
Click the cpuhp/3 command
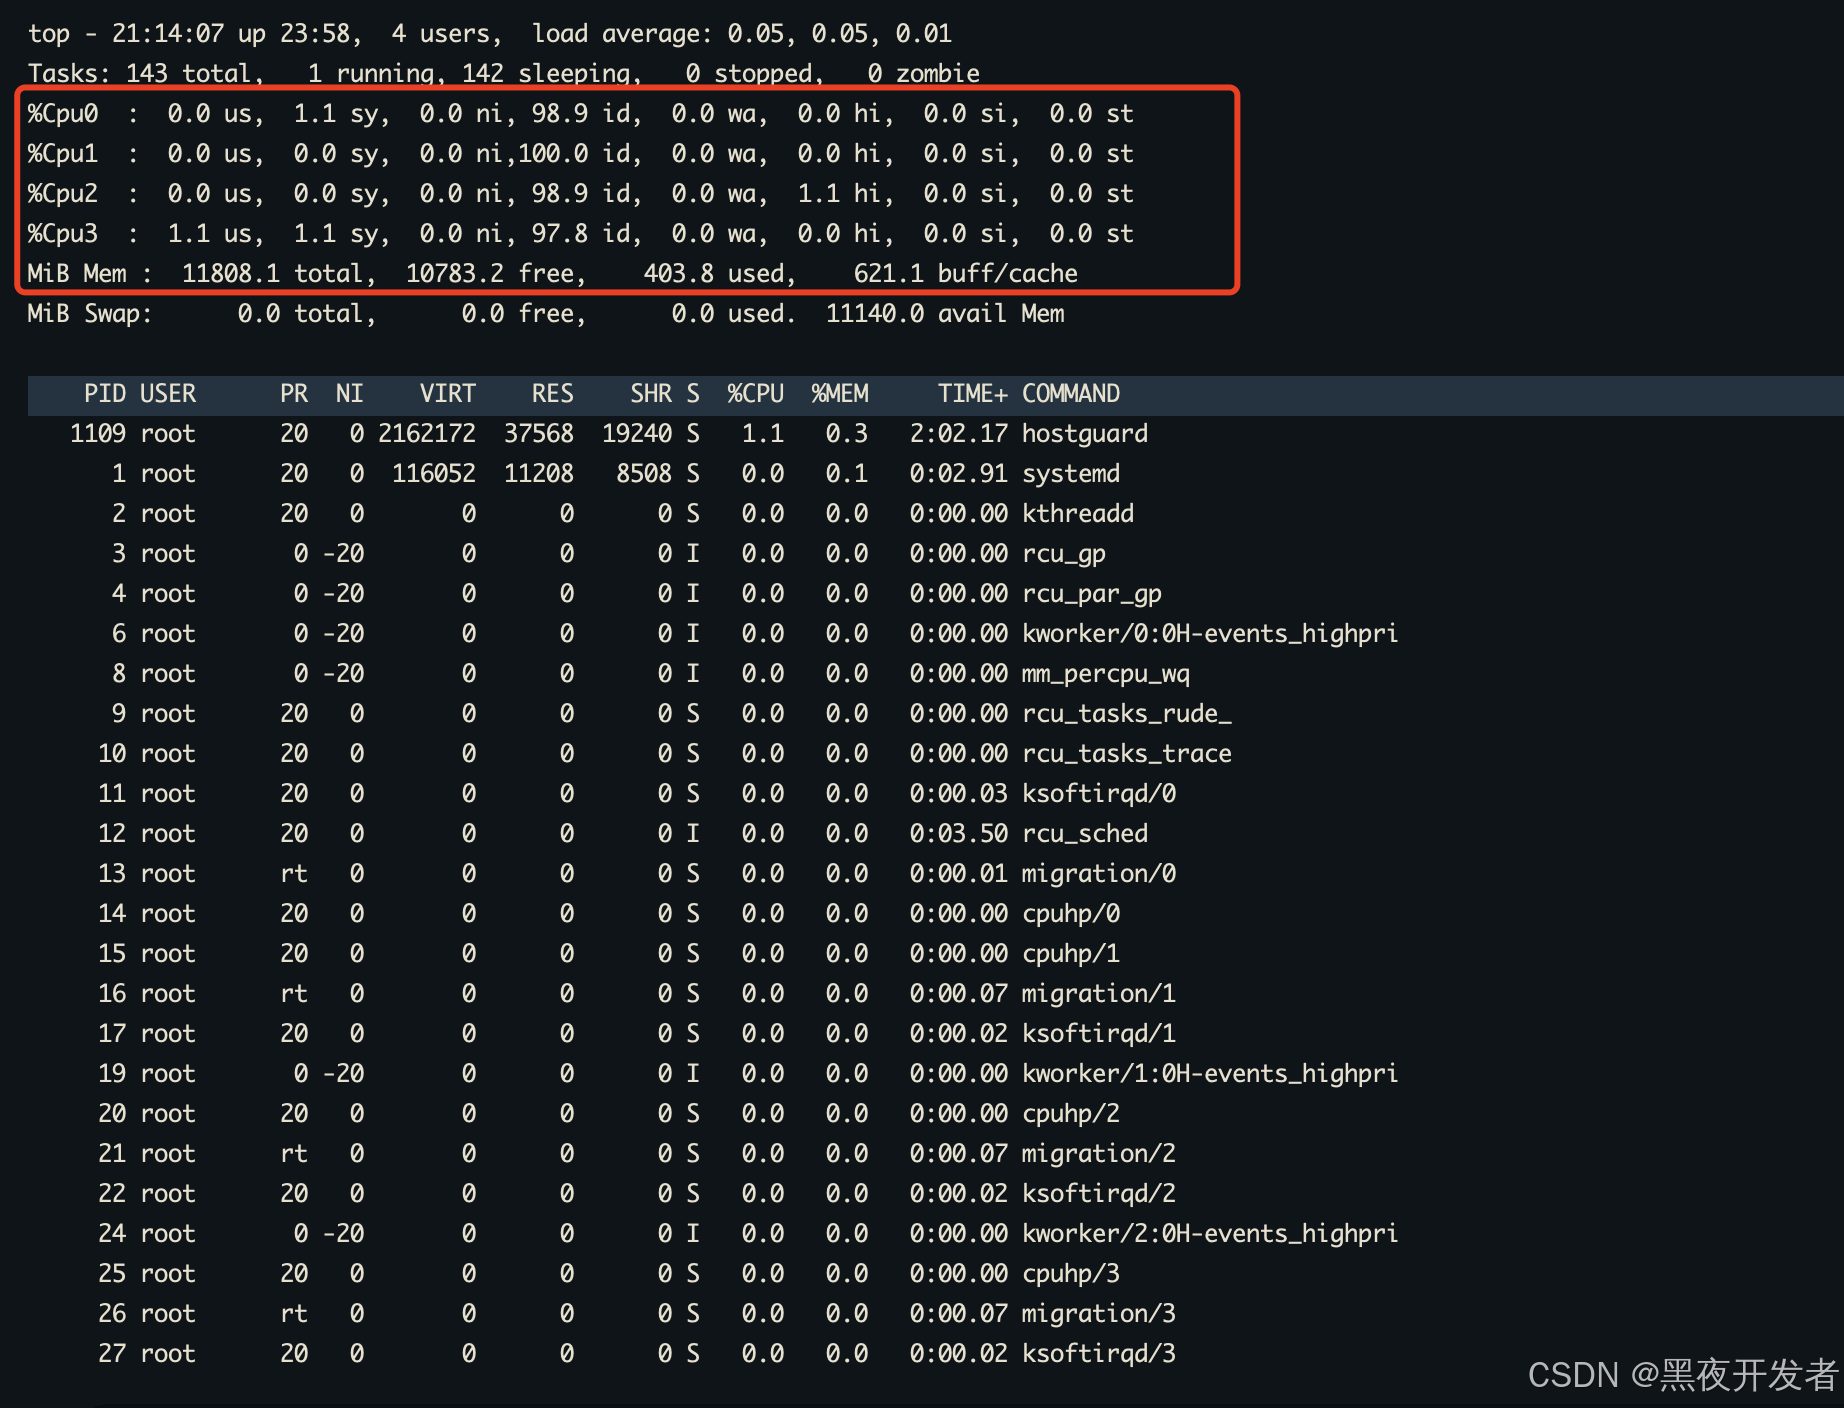coord(1071,1274)
